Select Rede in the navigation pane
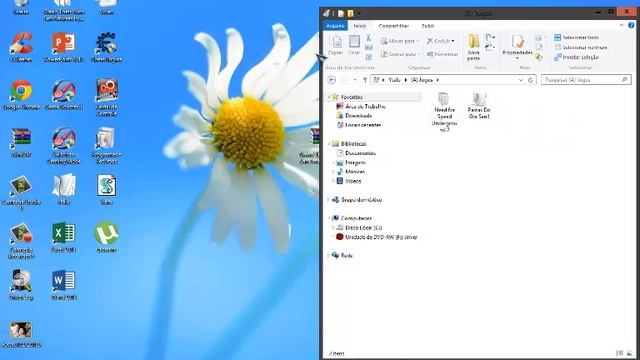 click(x=346, y=256)
